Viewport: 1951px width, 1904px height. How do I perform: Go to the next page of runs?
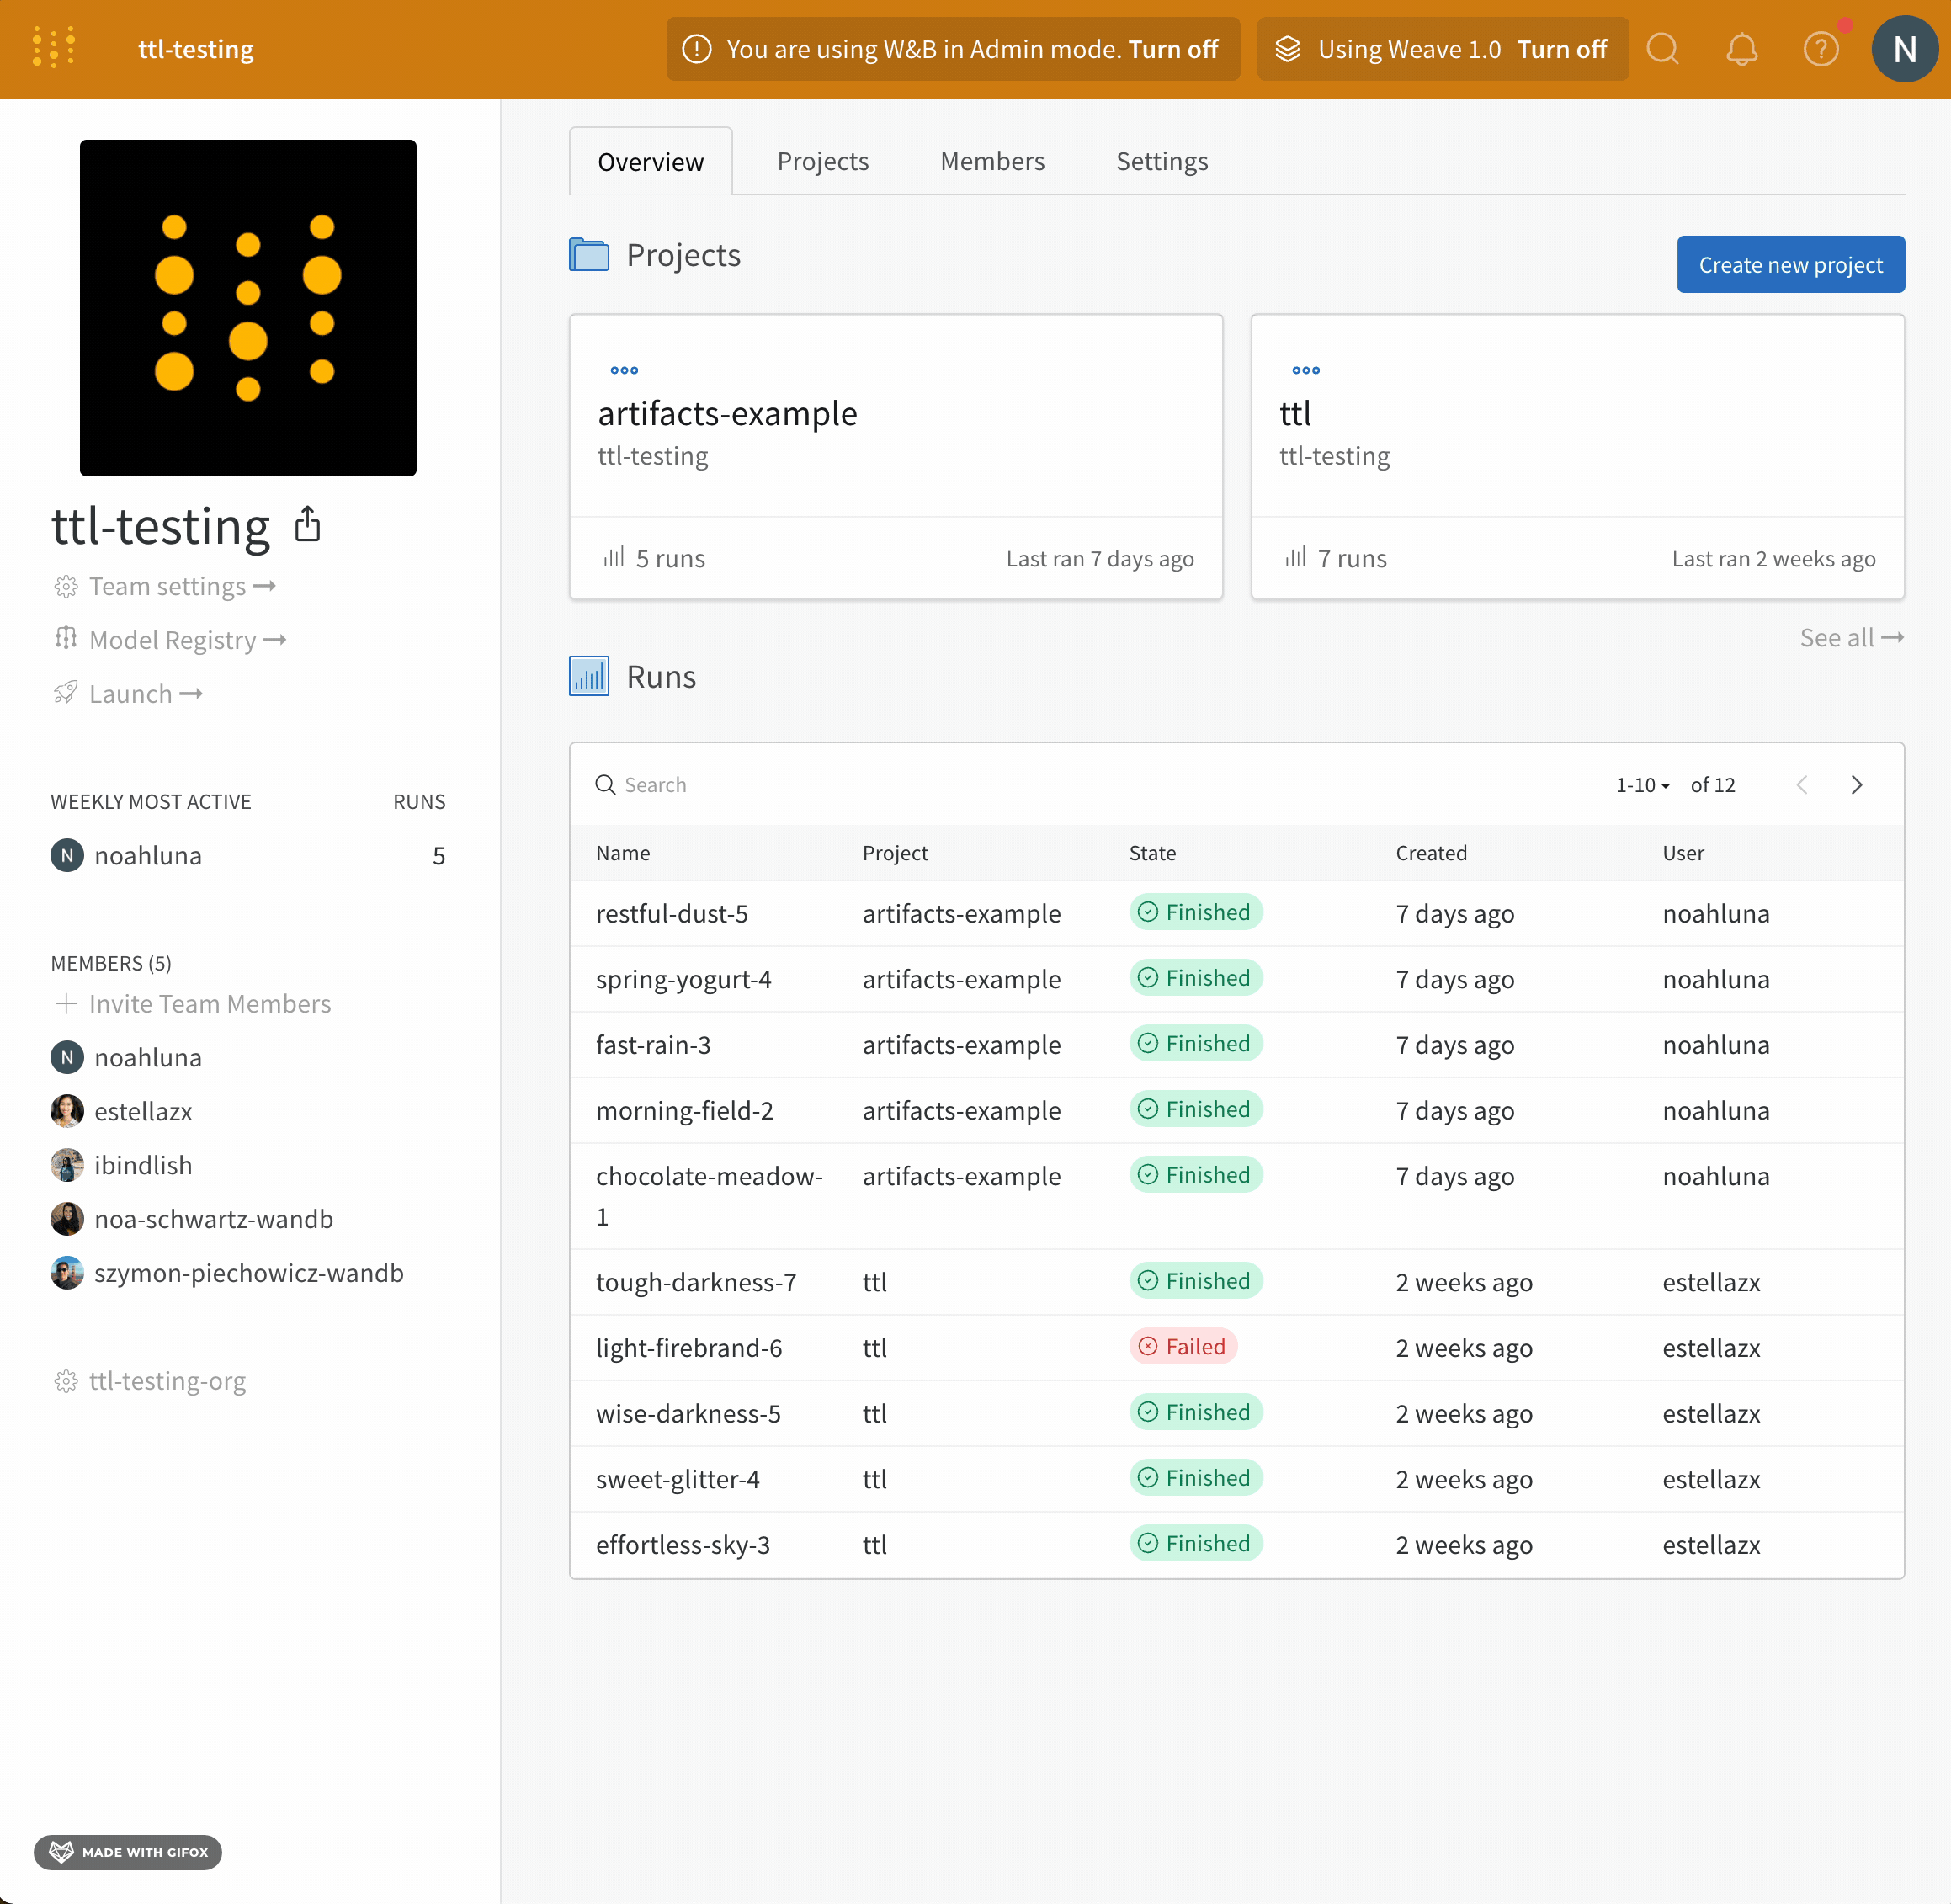(x=1857, y=785)
